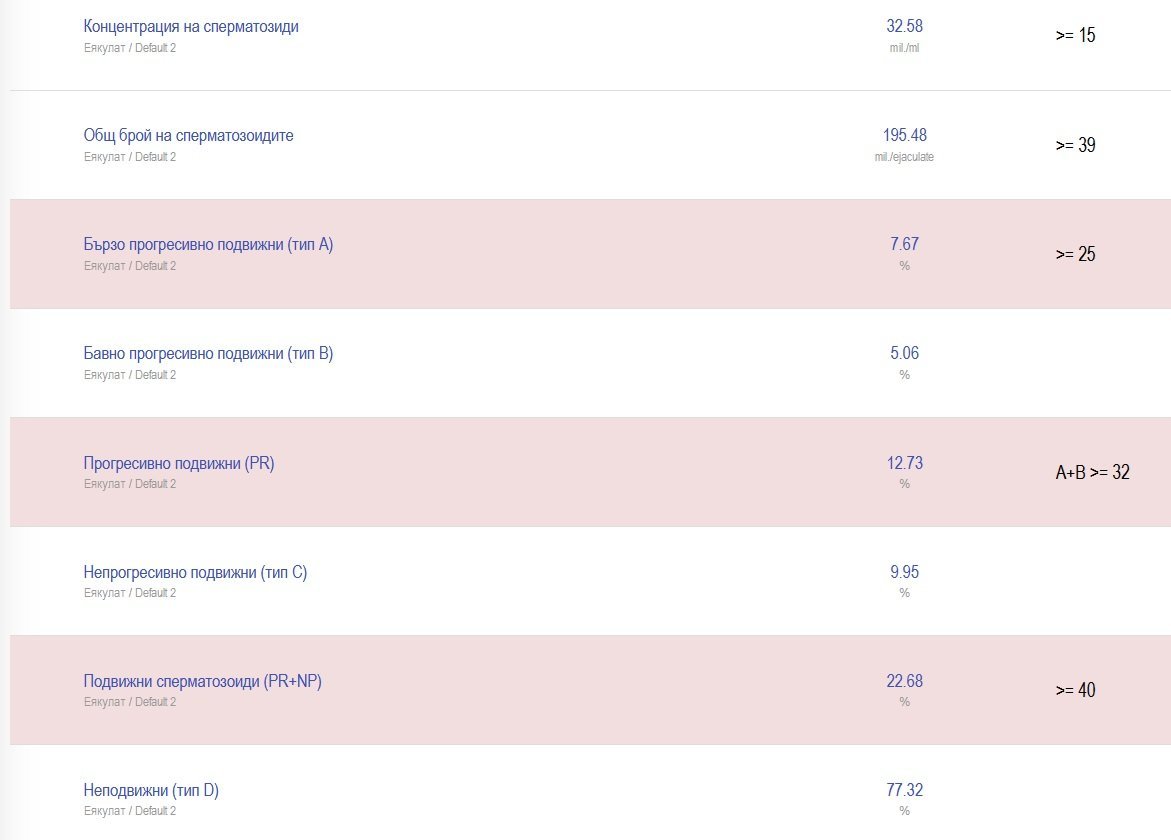Select the 77.32 immotile value
This screenshot has width=1171, height=840.
[904, 790]
